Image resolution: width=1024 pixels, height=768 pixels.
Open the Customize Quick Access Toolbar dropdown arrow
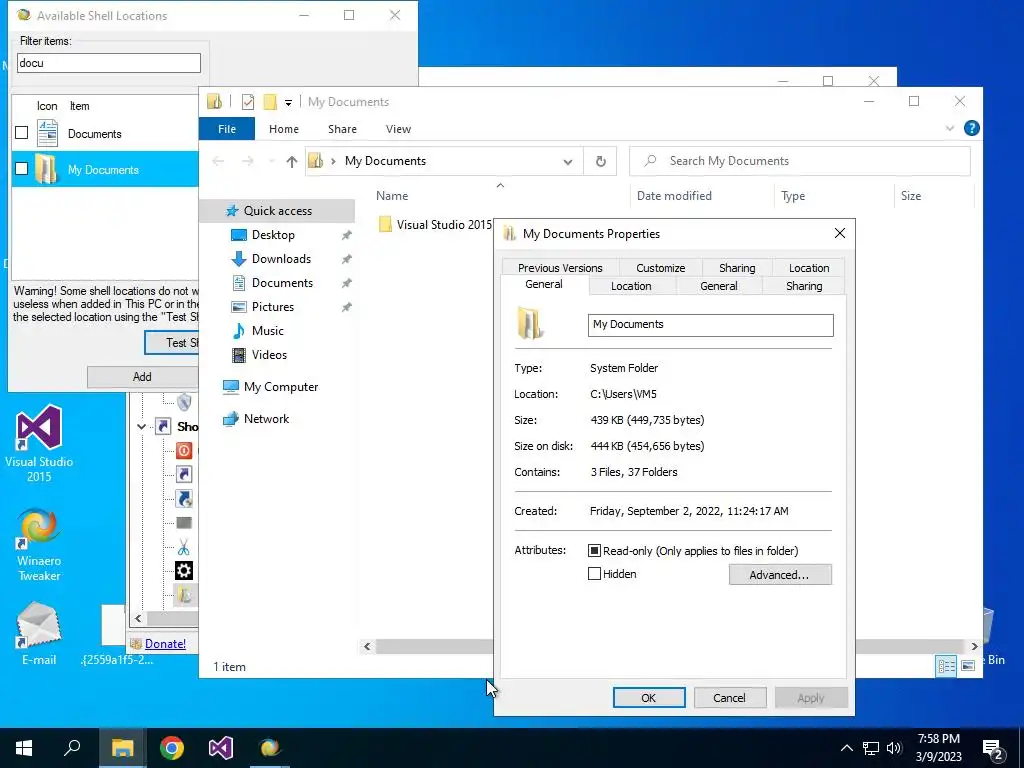tap(288, 103)
